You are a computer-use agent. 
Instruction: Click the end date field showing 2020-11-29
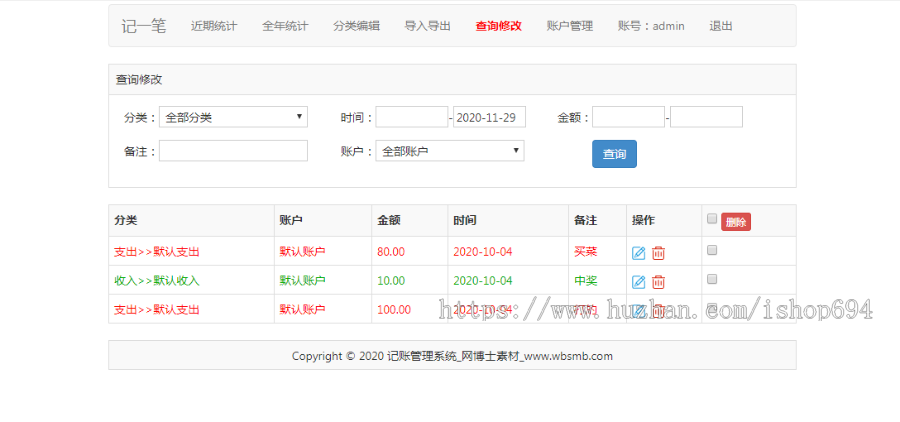pyautogui.click(x=489, y=117)
